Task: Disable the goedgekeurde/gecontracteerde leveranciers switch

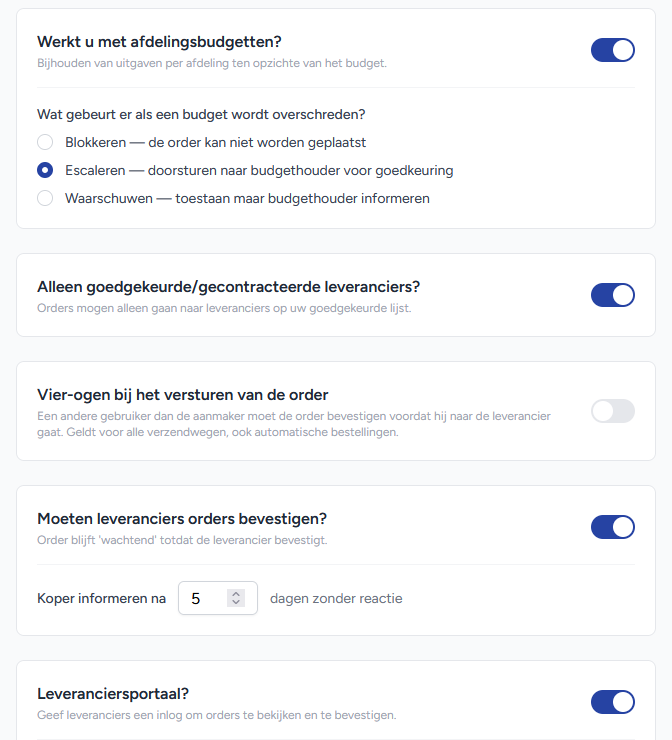Action: (x=613, y=295)
